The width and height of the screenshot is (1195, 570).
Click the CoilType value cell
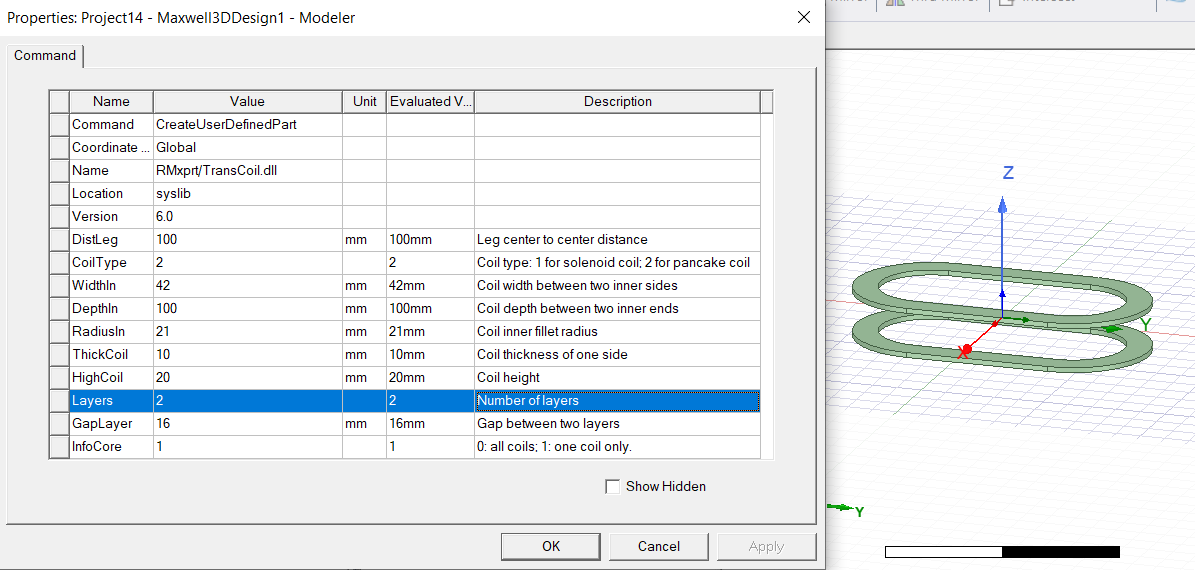(x=247, y=263)
